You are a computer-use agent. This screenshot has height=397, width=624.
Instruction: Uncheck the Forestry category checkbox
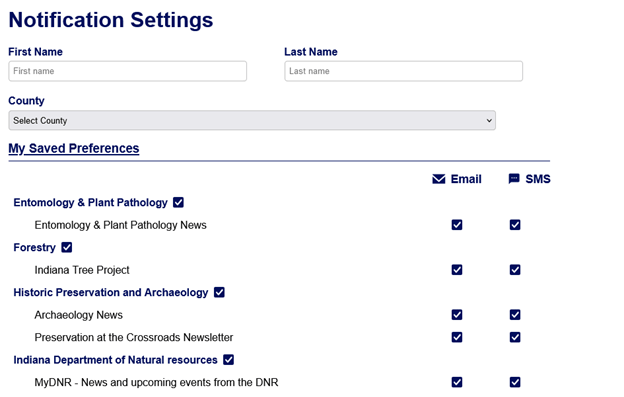66,247
